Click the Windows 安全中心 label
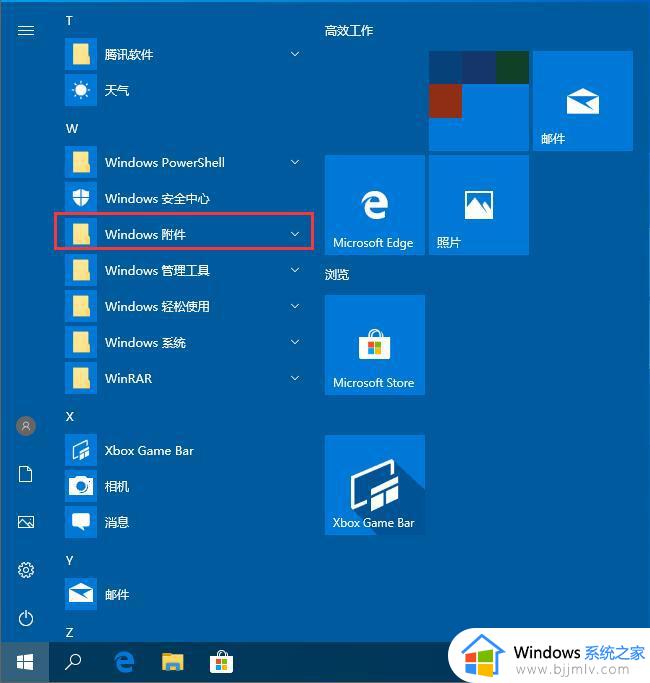This screenshot has height=683, width=650. coord(157,199)
